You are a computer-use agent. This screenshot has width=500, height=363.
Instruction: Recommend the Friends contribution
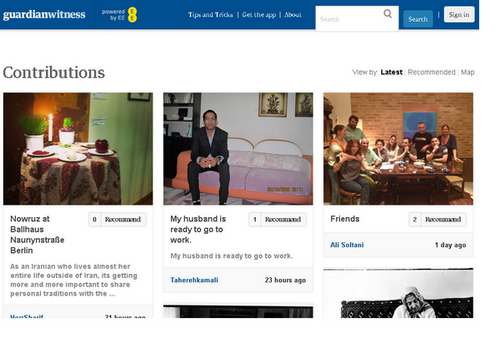(x=443, y=219)
